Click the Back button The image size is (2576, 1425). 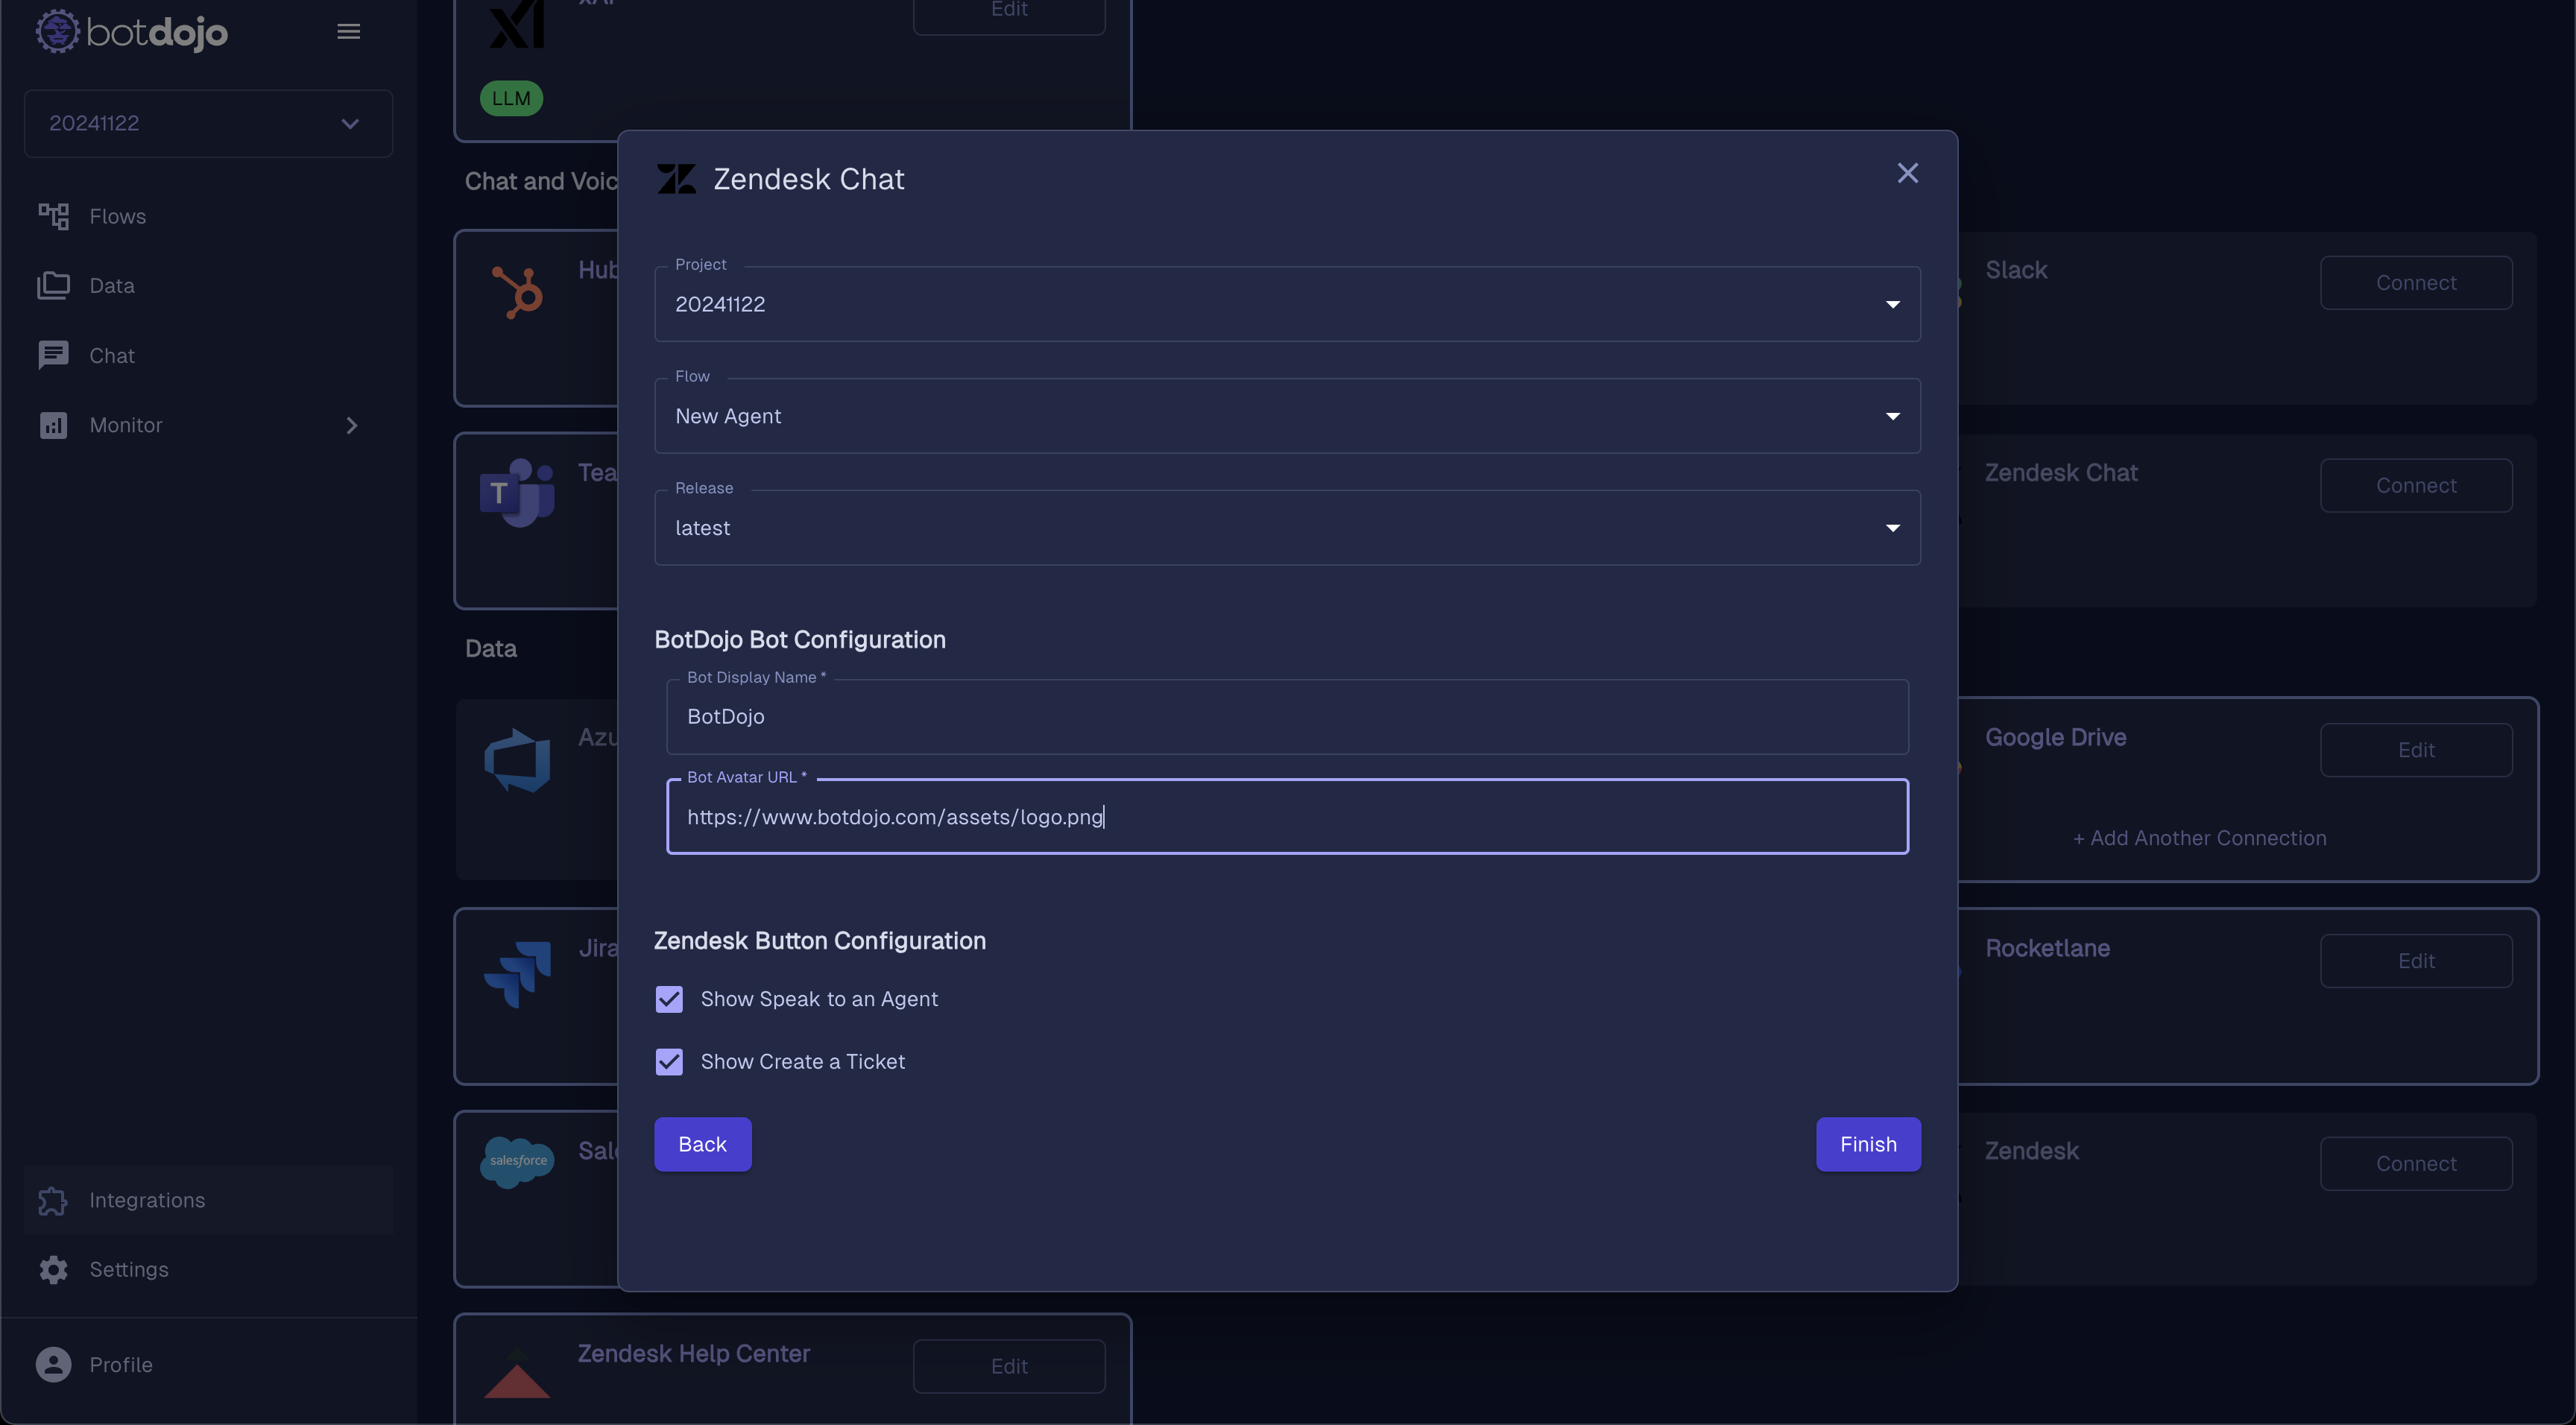[x=702, y=1144]
